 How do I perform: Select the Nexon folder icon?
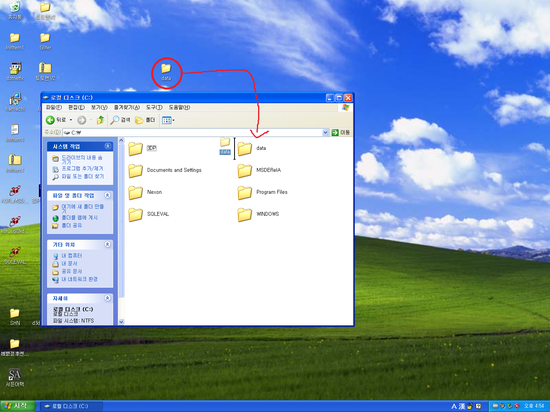(135, 192)
